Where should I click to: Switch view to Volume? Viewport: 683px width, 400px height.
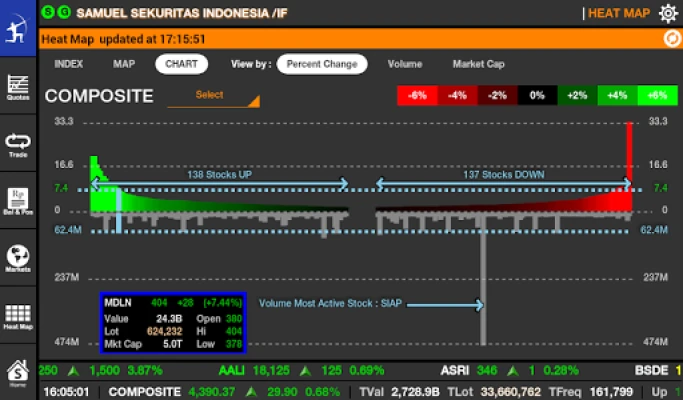click(x=405, y=64)
